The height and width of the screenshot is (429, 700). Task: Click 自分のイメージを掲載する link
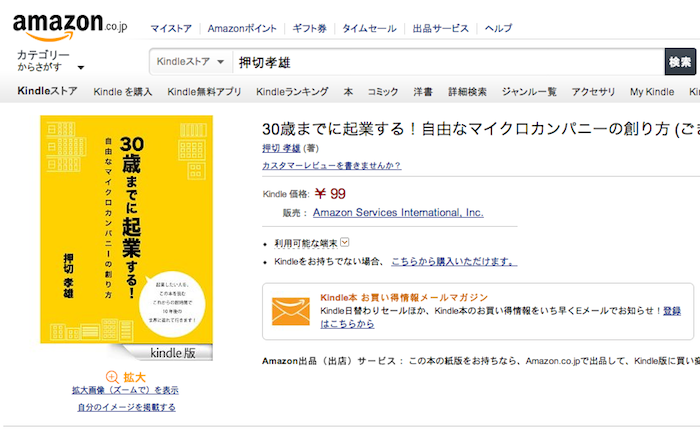coord(126,407)
